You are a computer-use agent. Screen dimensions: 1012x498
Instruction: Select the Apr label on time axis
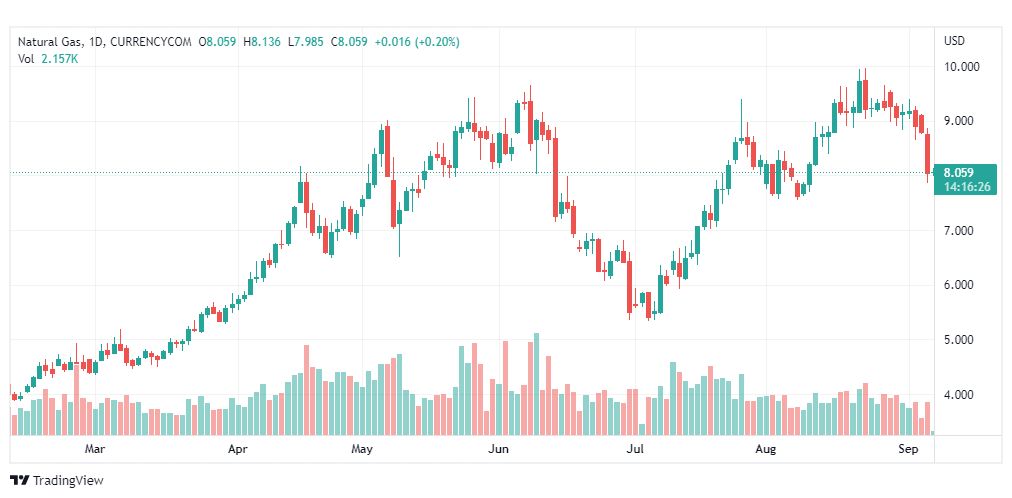[x=237, y=449]
